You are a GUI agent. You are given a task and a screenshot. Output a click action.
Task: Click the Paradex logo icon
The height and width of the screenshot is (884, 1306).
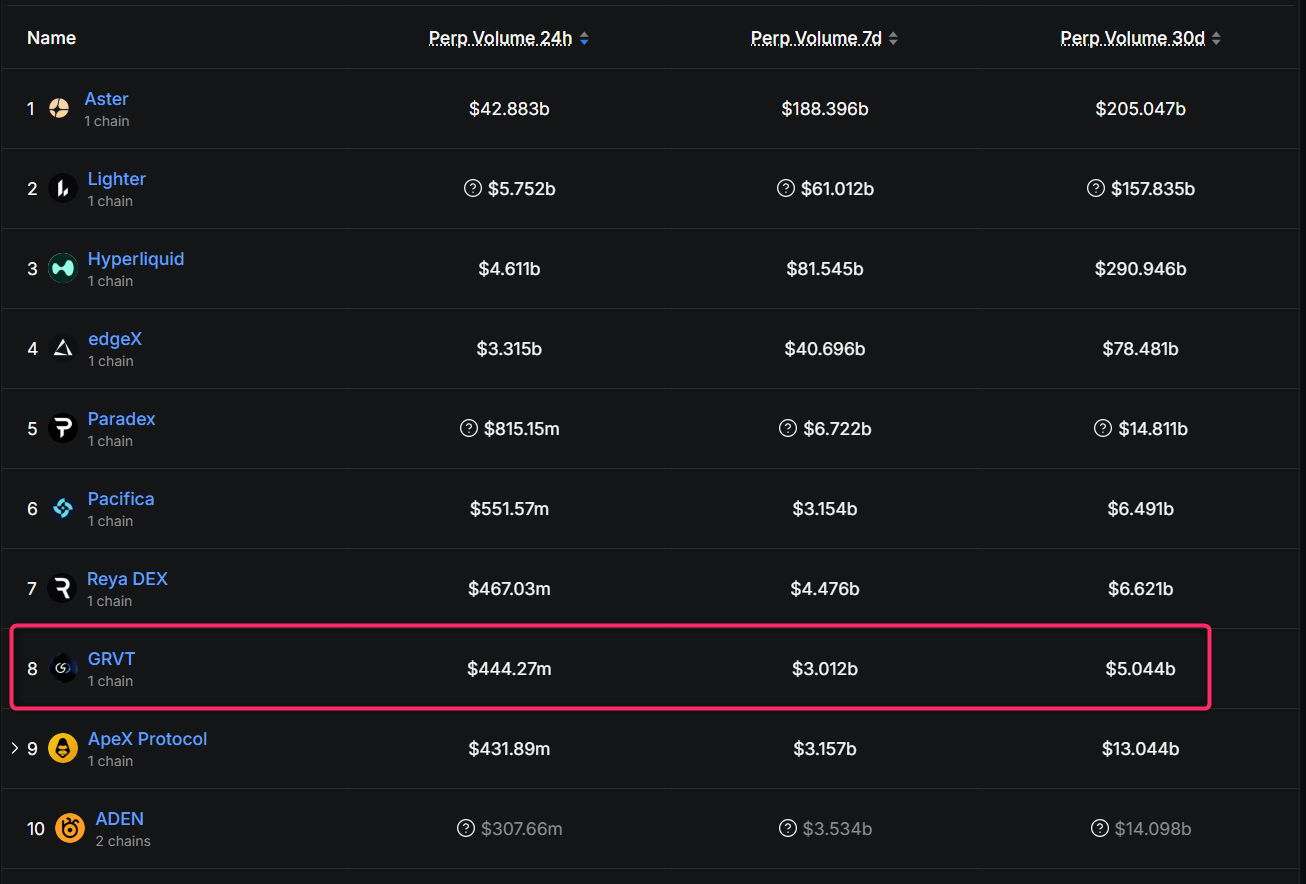tap(62, 428)
